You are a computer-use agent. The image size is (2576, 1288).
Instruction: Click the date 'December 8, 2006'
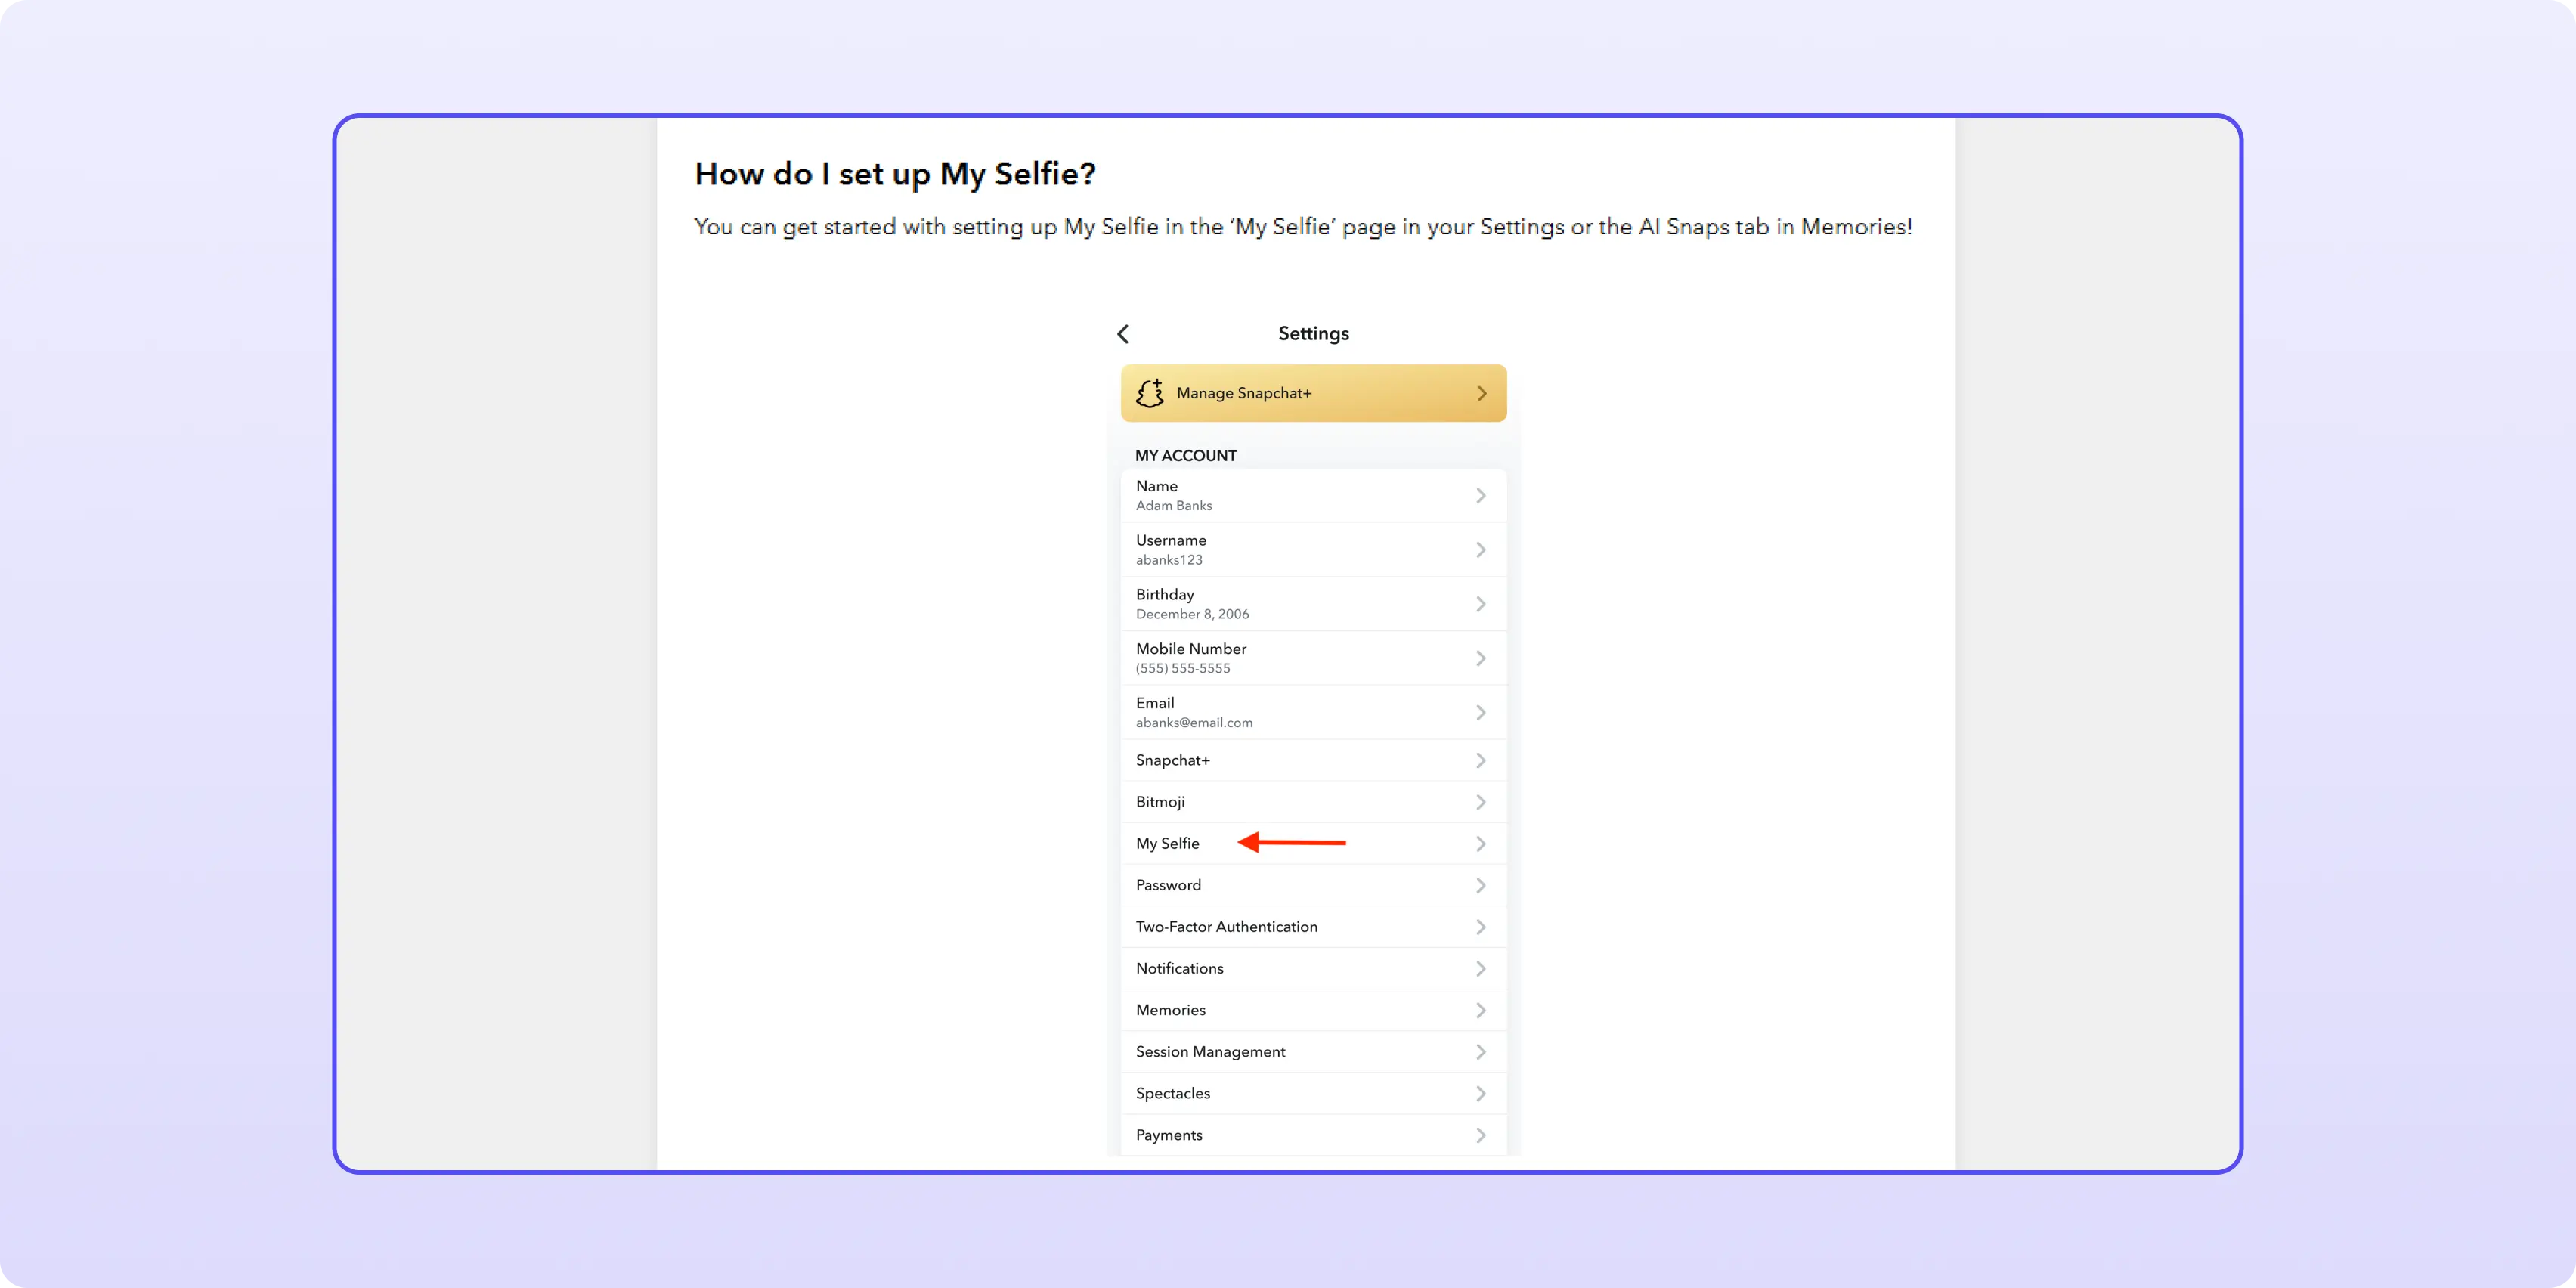coord(1192,615)
